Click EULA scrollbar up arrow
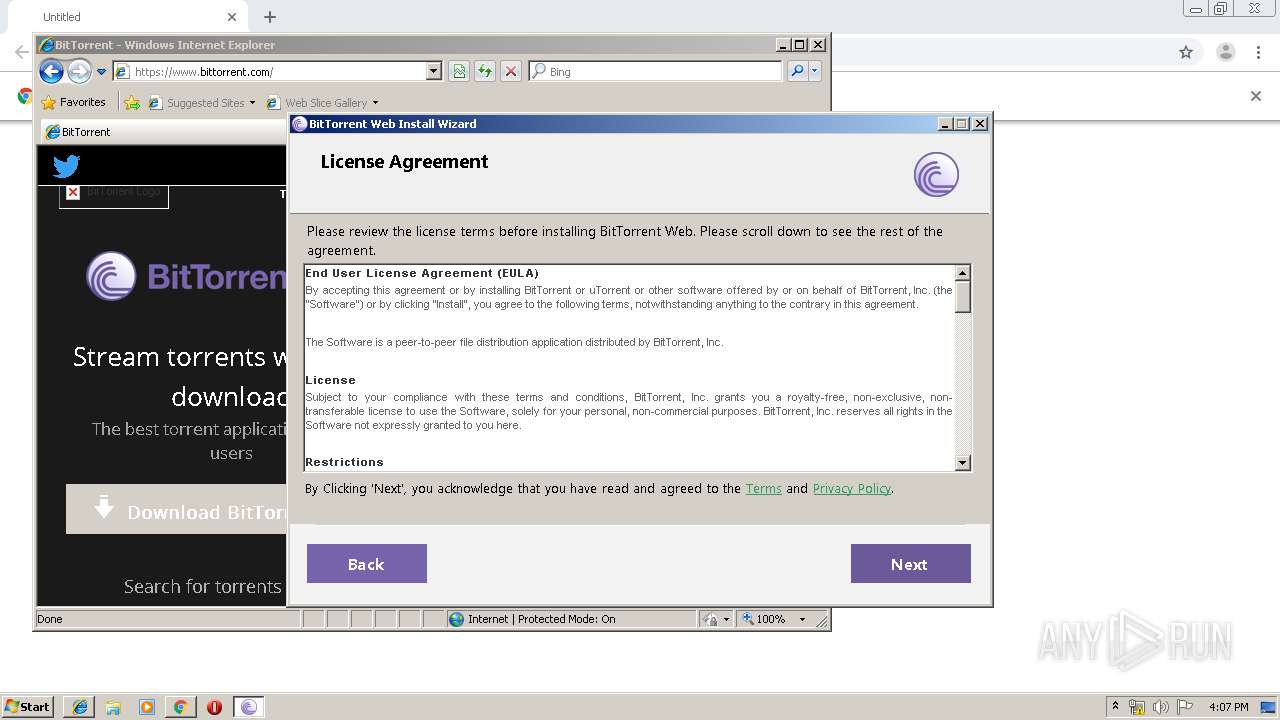Image resolution: width=1280 pixels, height=720 pixels. (963, 273)
